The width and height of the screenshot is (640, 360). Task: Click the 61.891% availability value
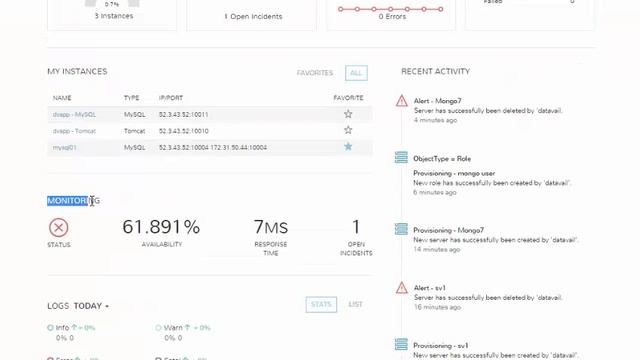(161, 227)
